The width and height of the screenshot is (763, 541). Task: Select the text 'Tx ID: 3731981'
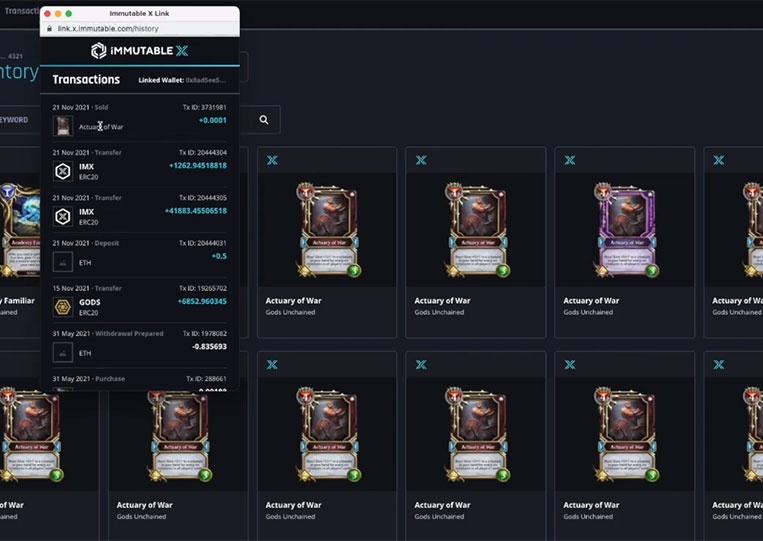click(204, 107)
